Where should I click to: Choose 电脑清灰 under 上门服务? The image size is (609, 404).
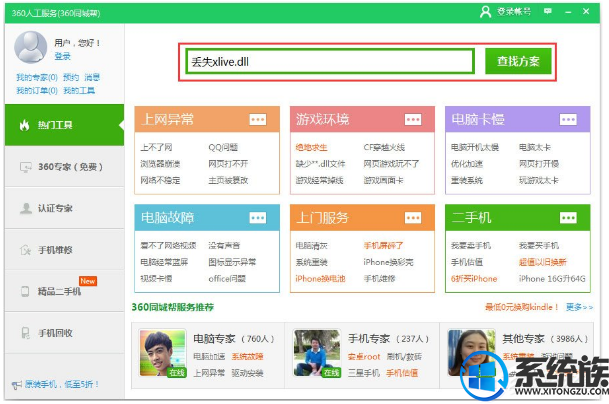(x=311, y=246)
